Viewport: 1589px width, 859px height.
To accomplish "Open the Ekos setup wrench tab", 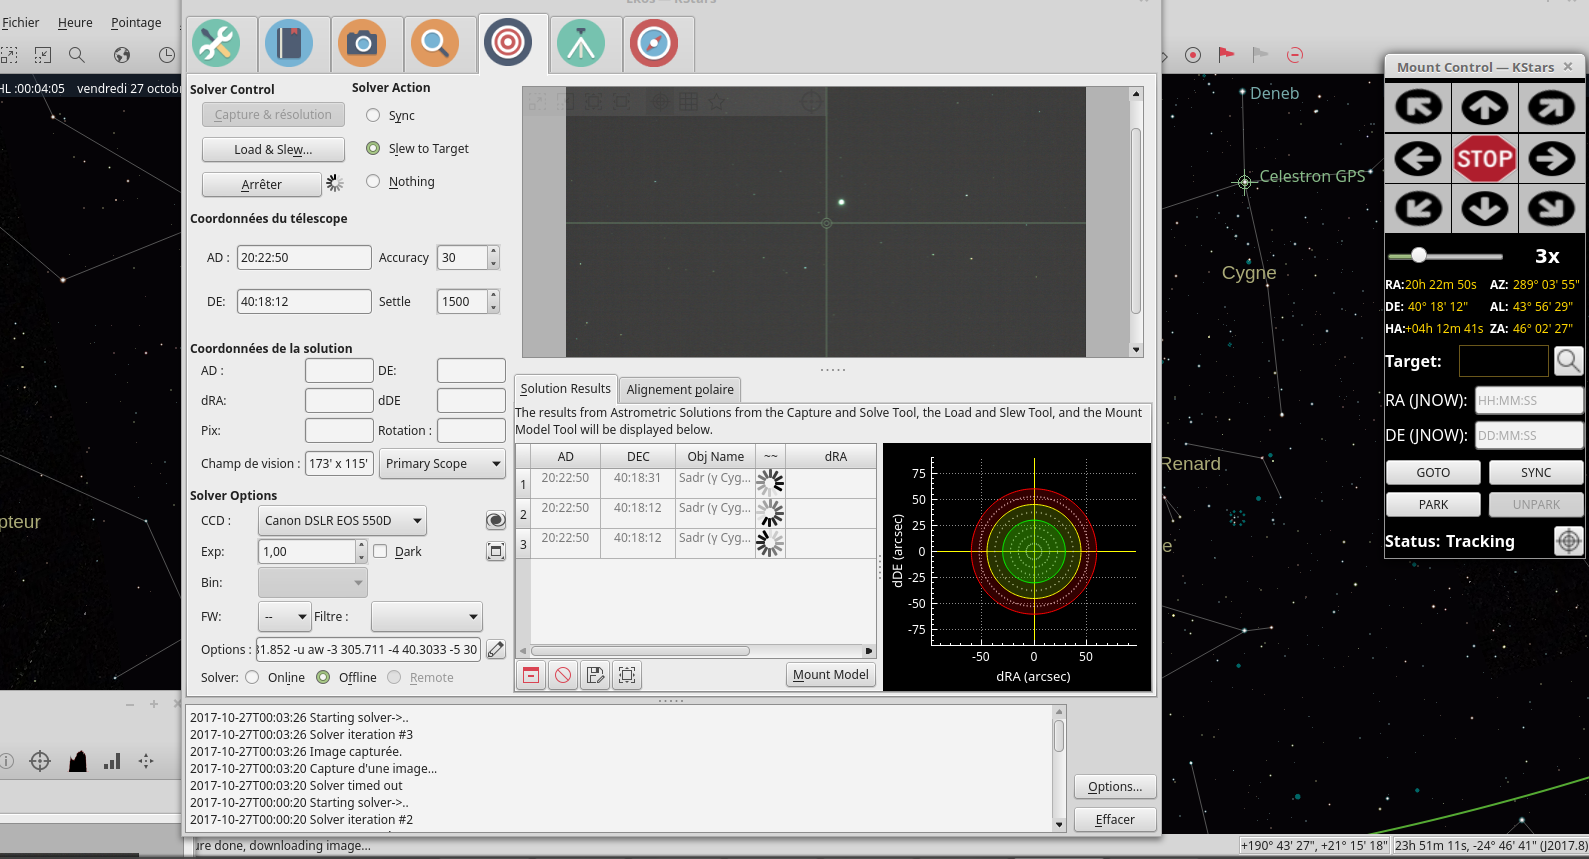I will (x=215, y=44).
